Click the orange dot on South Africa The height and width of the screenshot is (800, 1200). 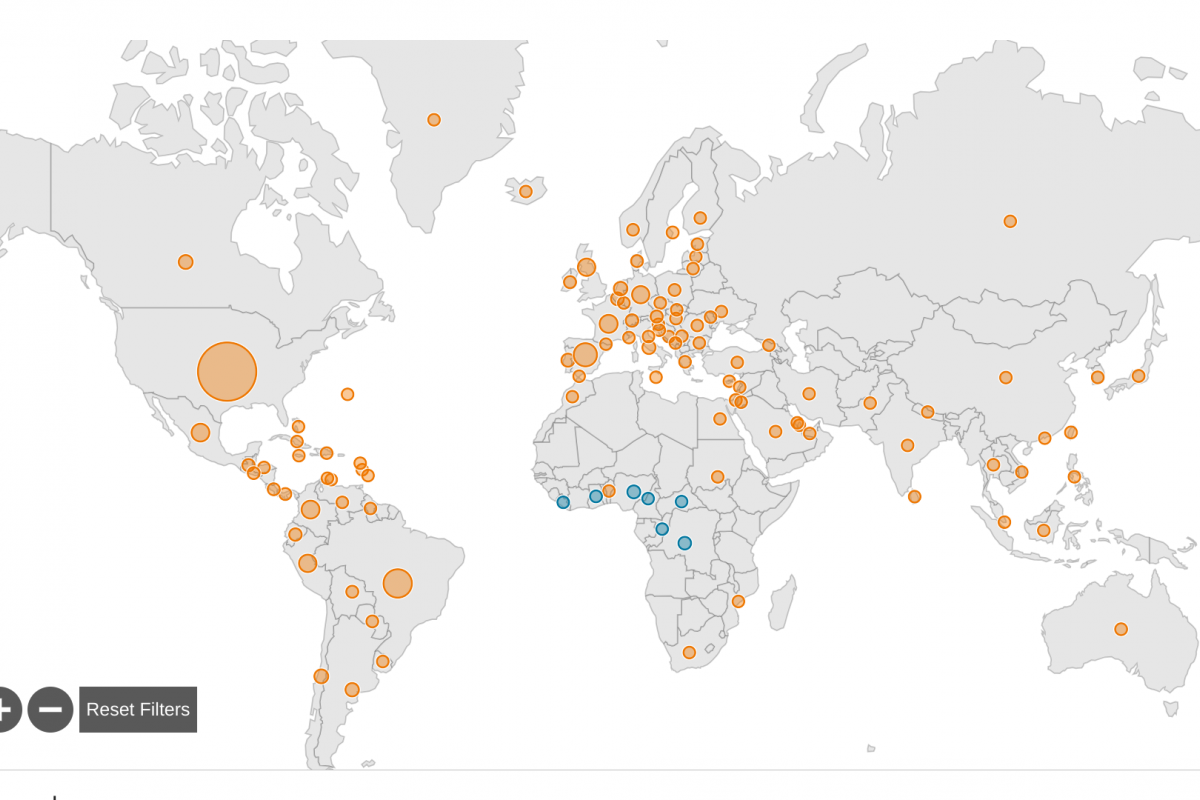(689, 653)
